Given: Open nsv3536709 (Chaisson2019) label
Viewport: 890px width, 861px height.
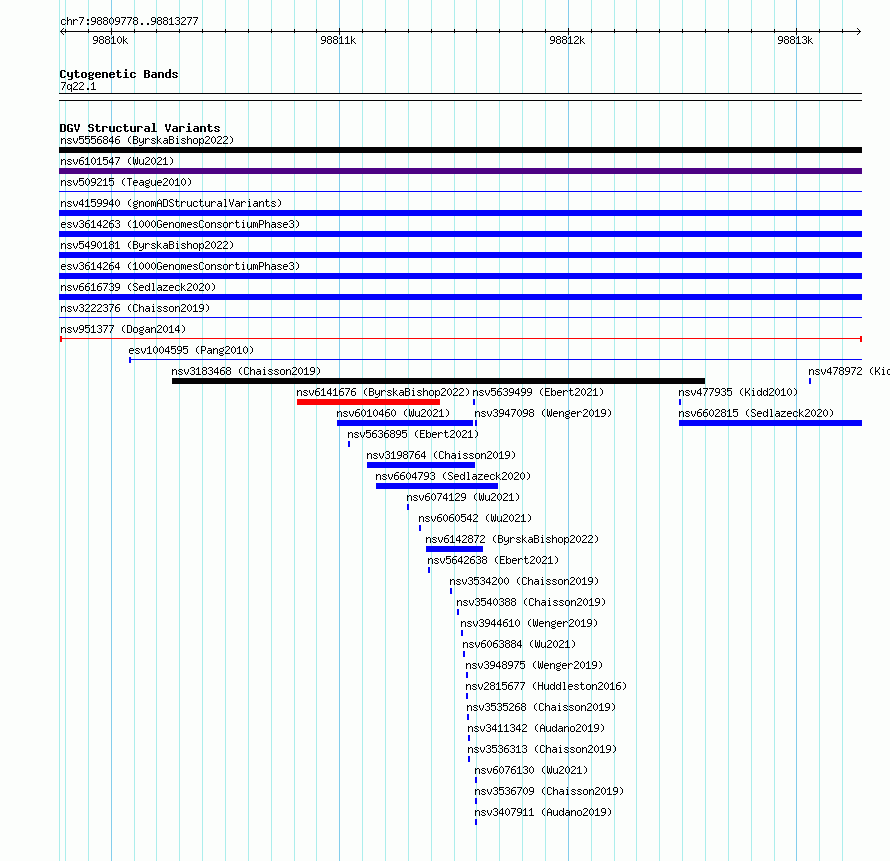Looking at the screenshot, I should coord(549,791).
